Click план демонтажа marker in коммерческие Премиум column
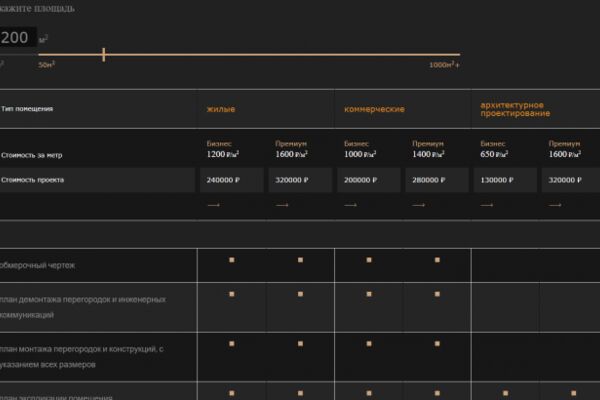This screenshot has width=600, height=400. point(437,294)
